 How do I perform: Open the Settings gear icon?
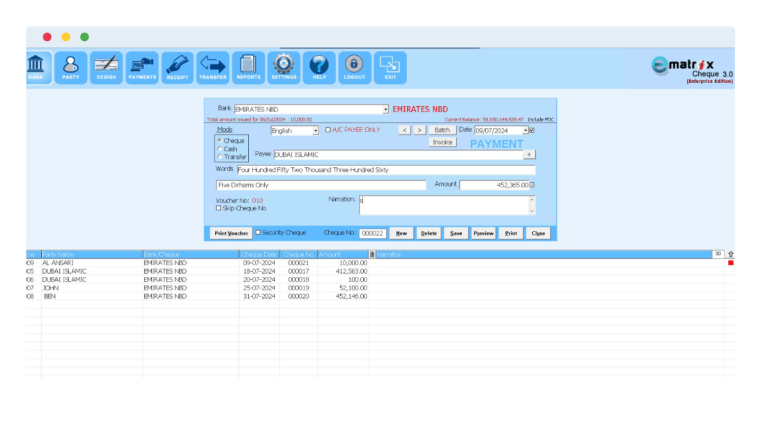coord(284,66)
